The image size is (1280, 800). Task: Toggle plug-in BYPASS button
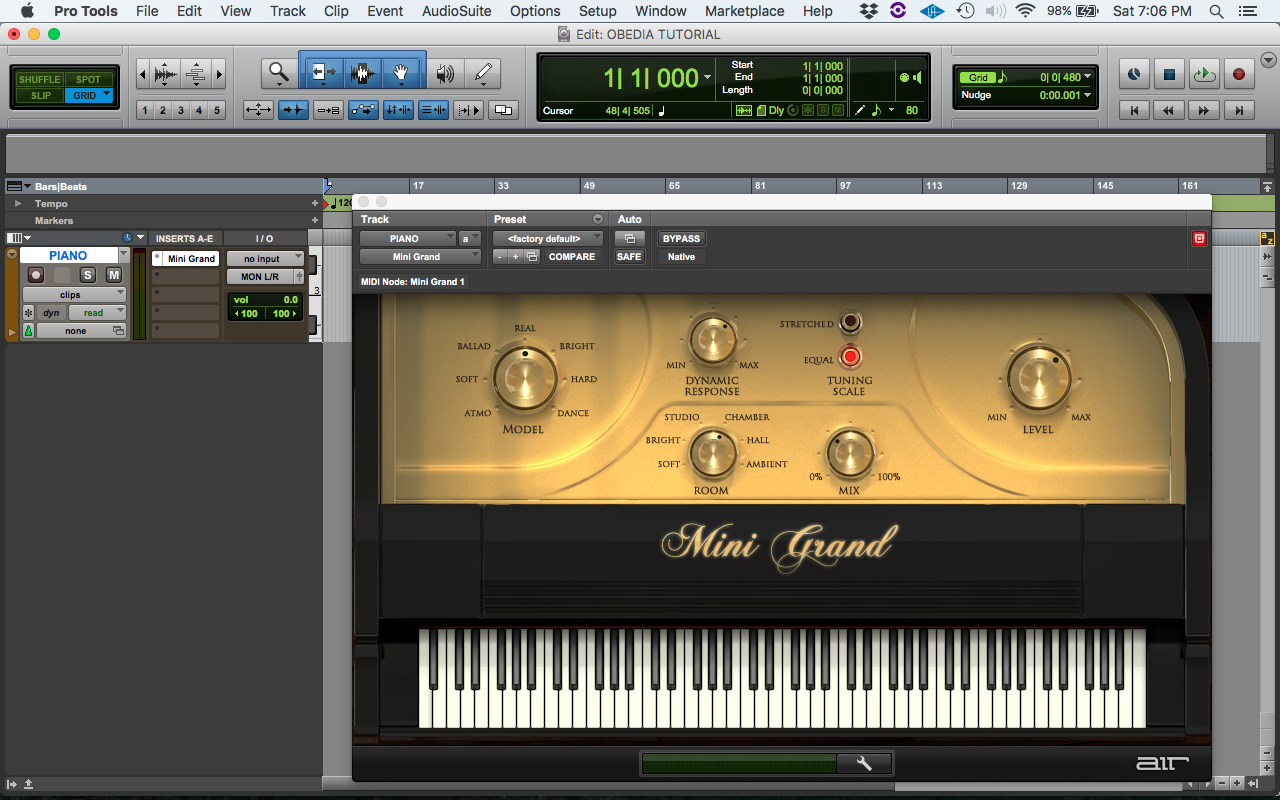pyautogui.click(x=681, y=239)
